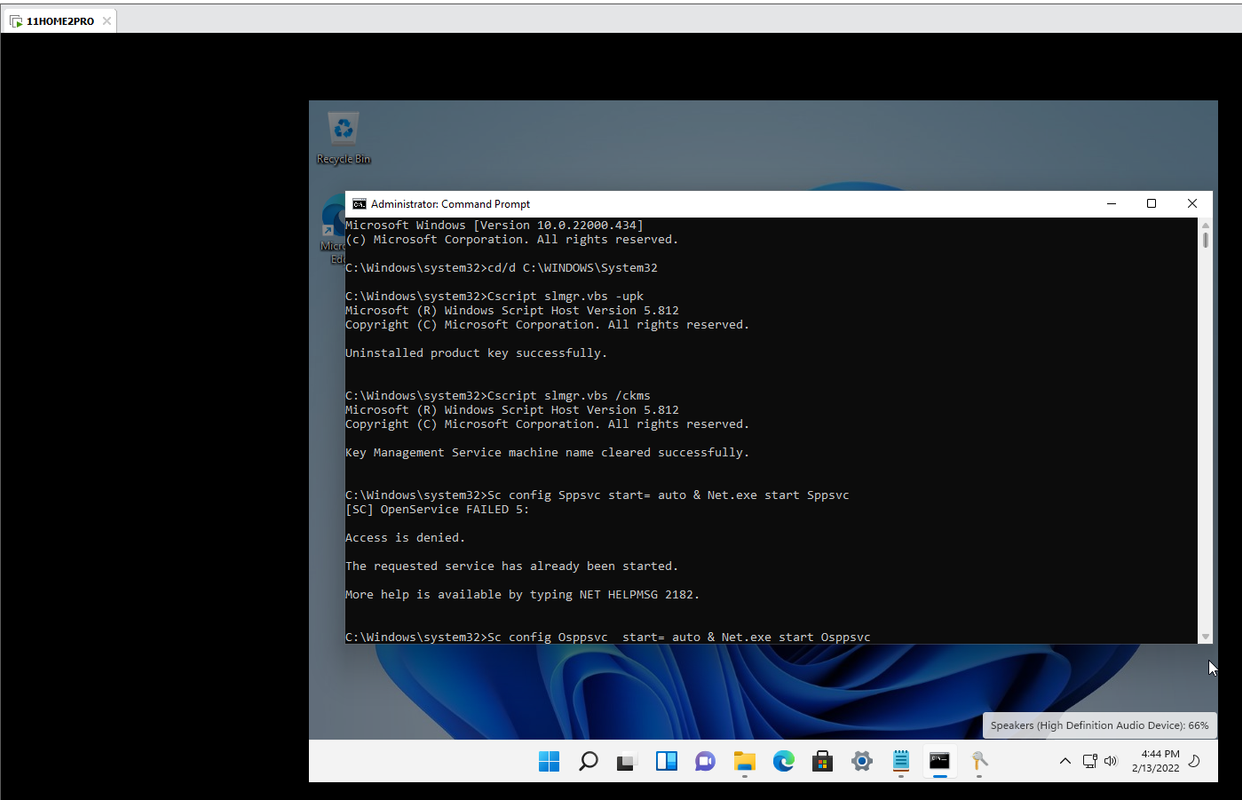Click the "Sc config Sppsvc" command line

pyautogui.click(x=597, y=495)
